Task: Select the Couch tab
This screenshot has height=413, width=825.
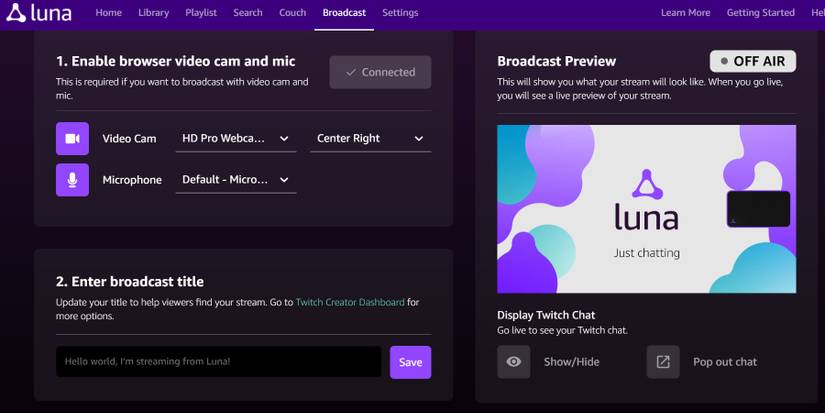Action: click(293, 13)
